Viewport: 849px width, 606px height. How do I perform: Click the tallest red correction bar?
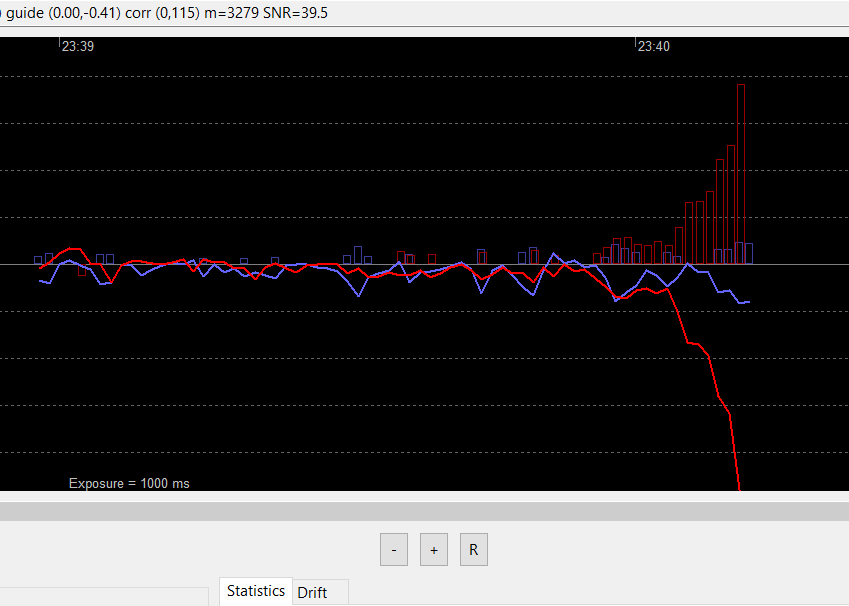coord(741,174)
